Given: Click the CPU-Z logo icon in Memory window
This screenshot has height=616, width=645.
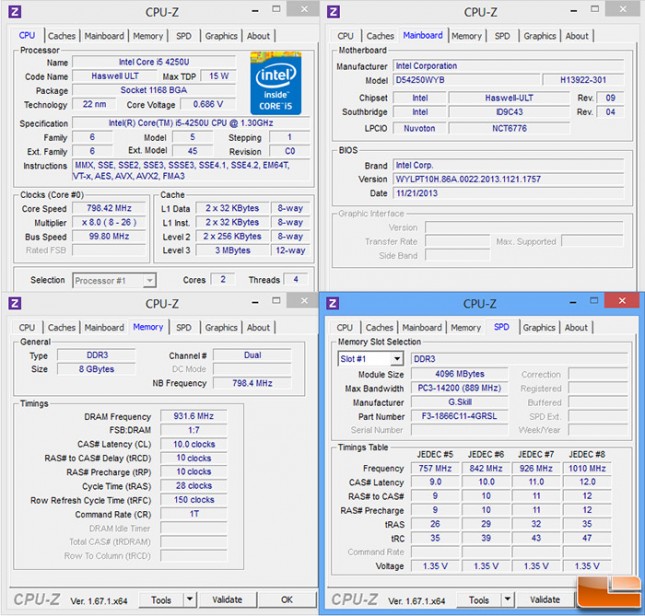Looking at the screenshot, I should pyautogui.click(x=14, y=303).
